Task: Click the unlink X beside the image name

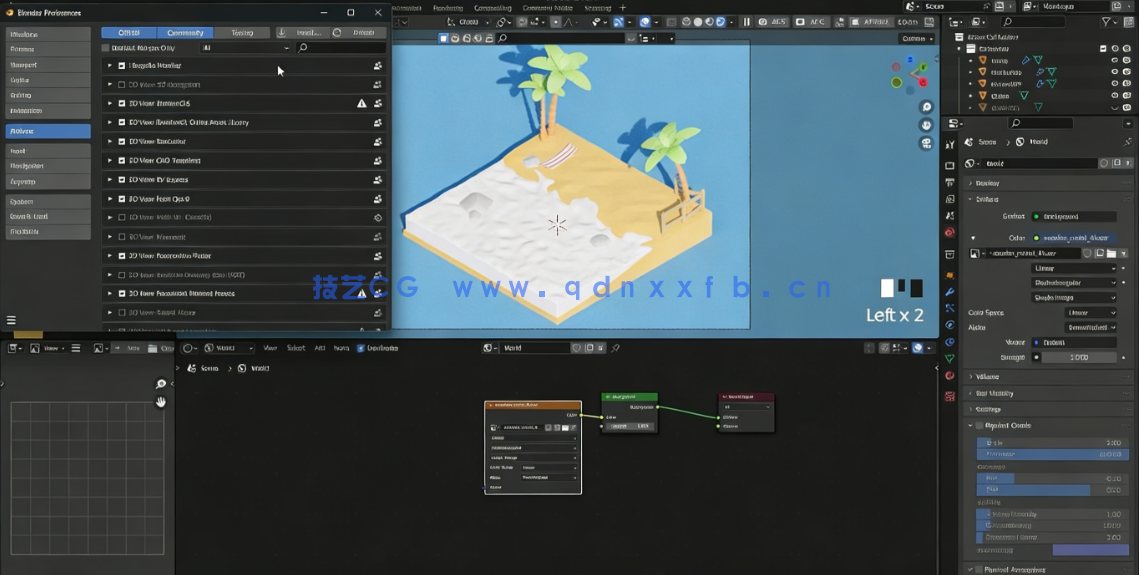Action: pos(1124,253)
